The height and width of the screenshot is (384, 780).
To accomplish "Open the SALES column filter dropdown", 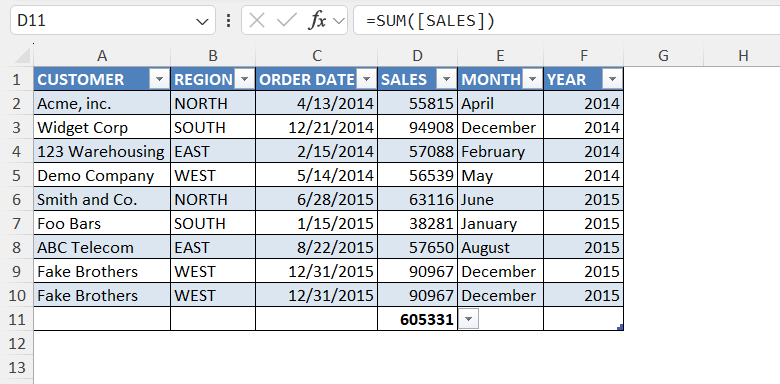I will [447, 79].
